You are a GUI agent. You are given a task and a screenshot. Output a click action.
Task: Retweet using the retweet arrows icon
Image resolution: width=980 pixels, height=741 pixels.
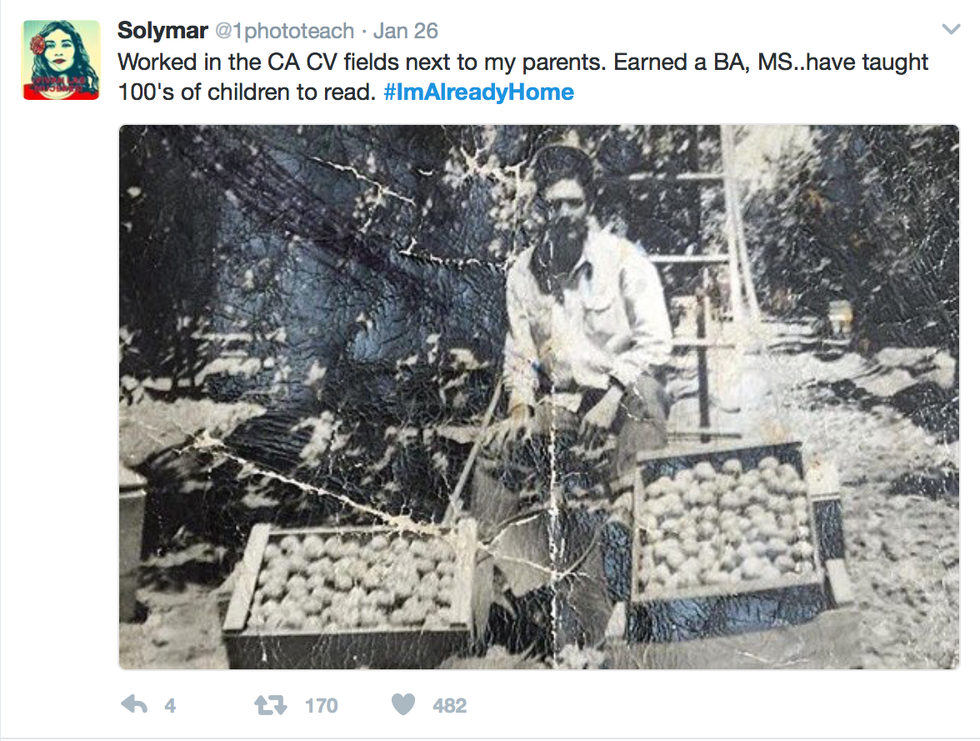(270, 705)
